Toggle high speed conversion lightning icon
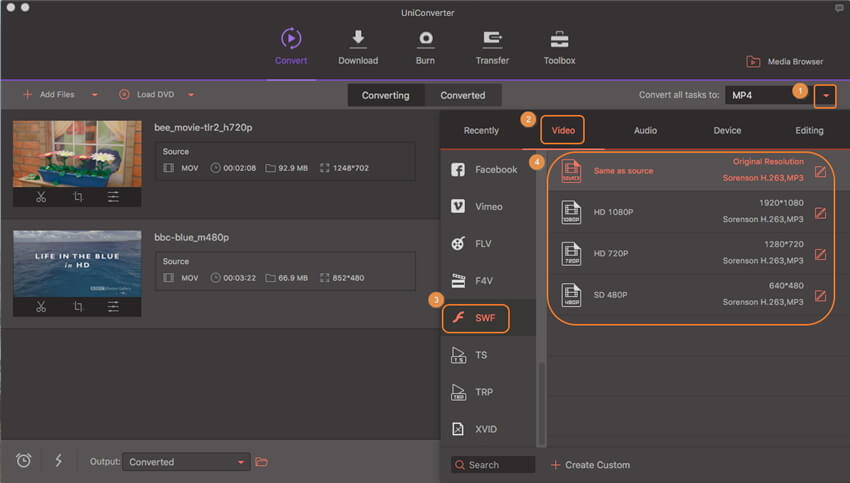The image size is (850, 483). coord(59,461)
